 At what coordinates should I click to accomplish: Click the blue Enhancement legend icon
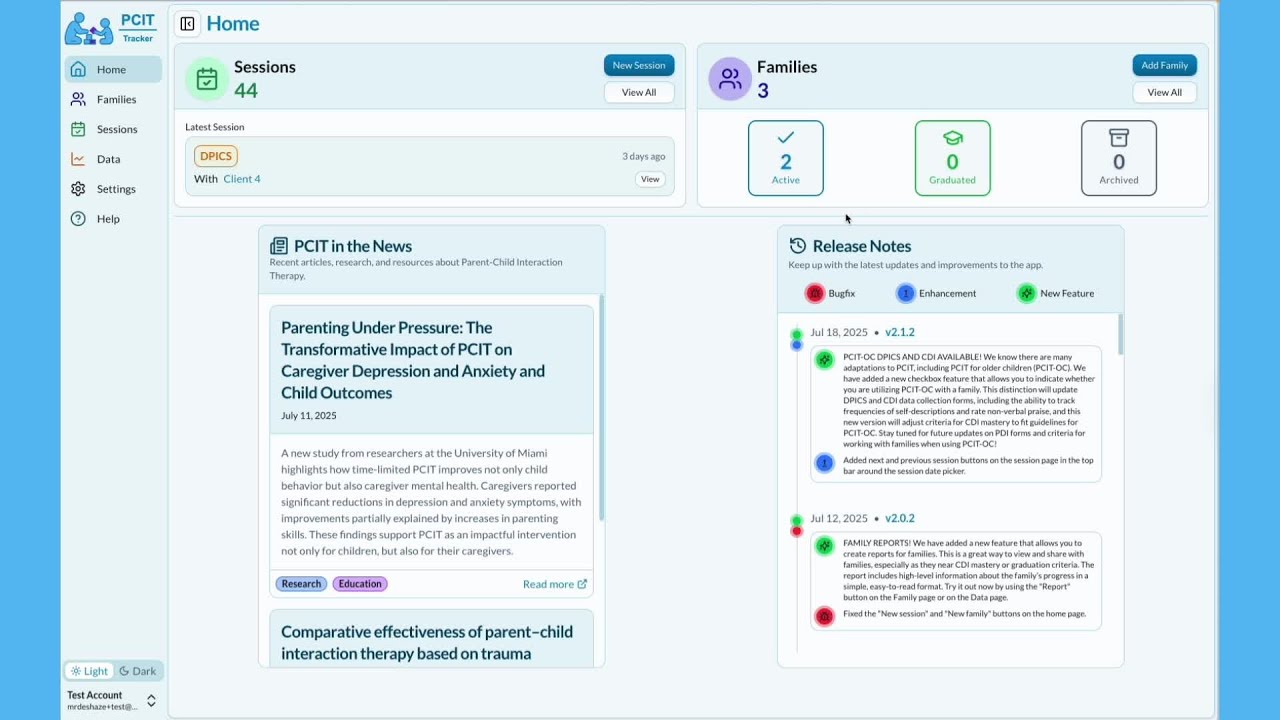point(905,293)
